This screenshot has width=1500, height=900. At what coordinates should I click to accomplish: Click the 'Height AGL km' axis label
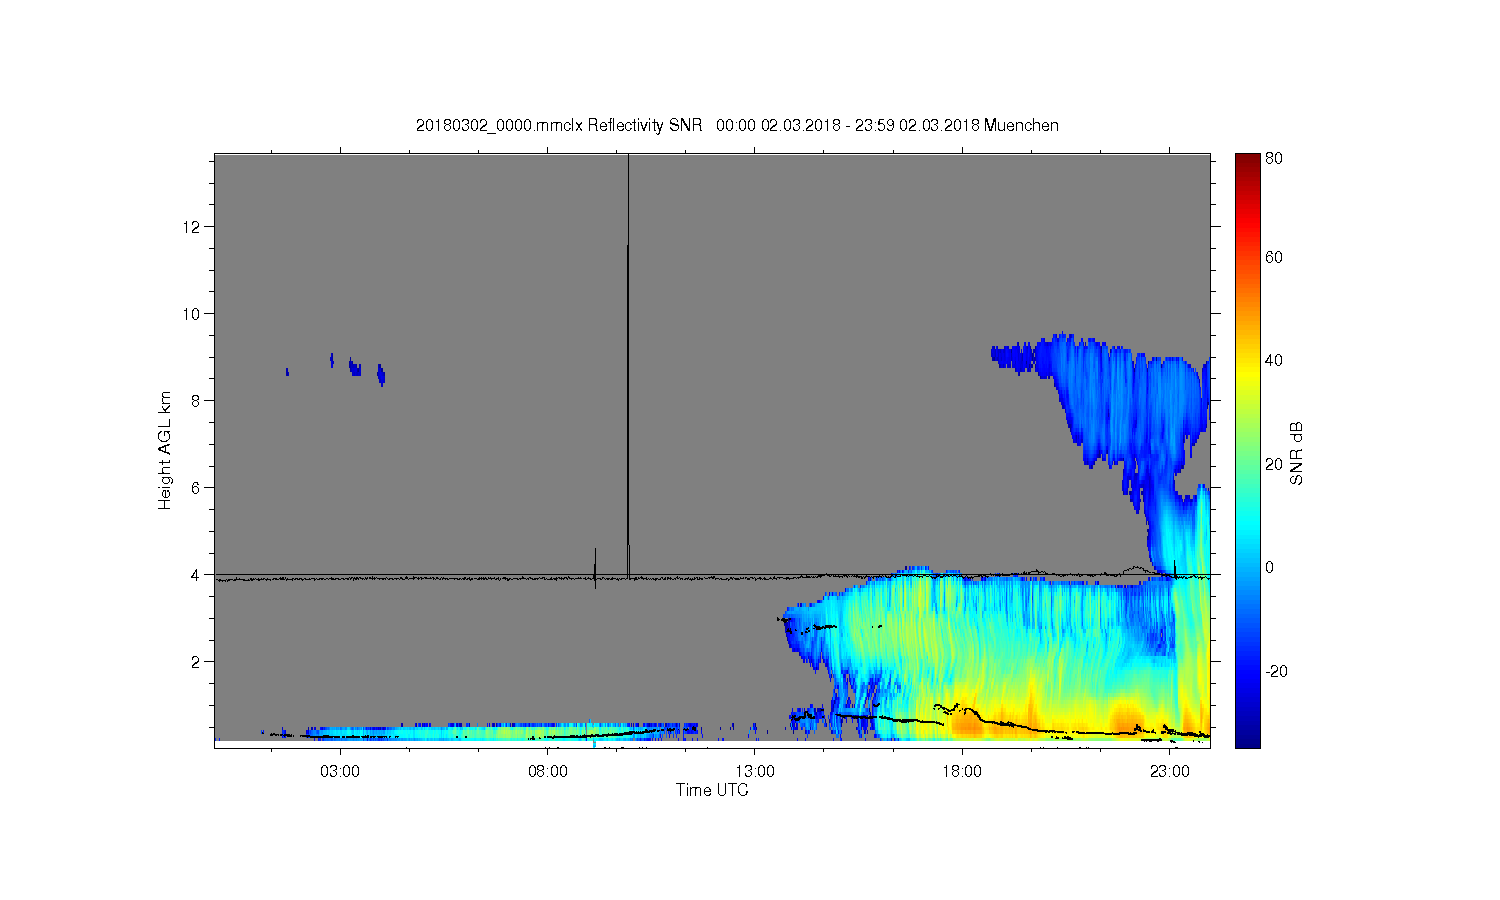(165, 451)
